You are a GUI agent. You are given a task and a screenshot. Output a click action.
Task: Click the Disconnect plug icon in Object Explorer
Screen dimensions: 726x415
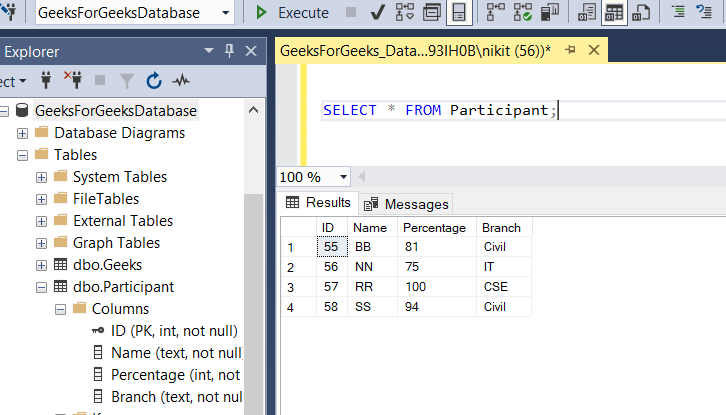point(73,81)
